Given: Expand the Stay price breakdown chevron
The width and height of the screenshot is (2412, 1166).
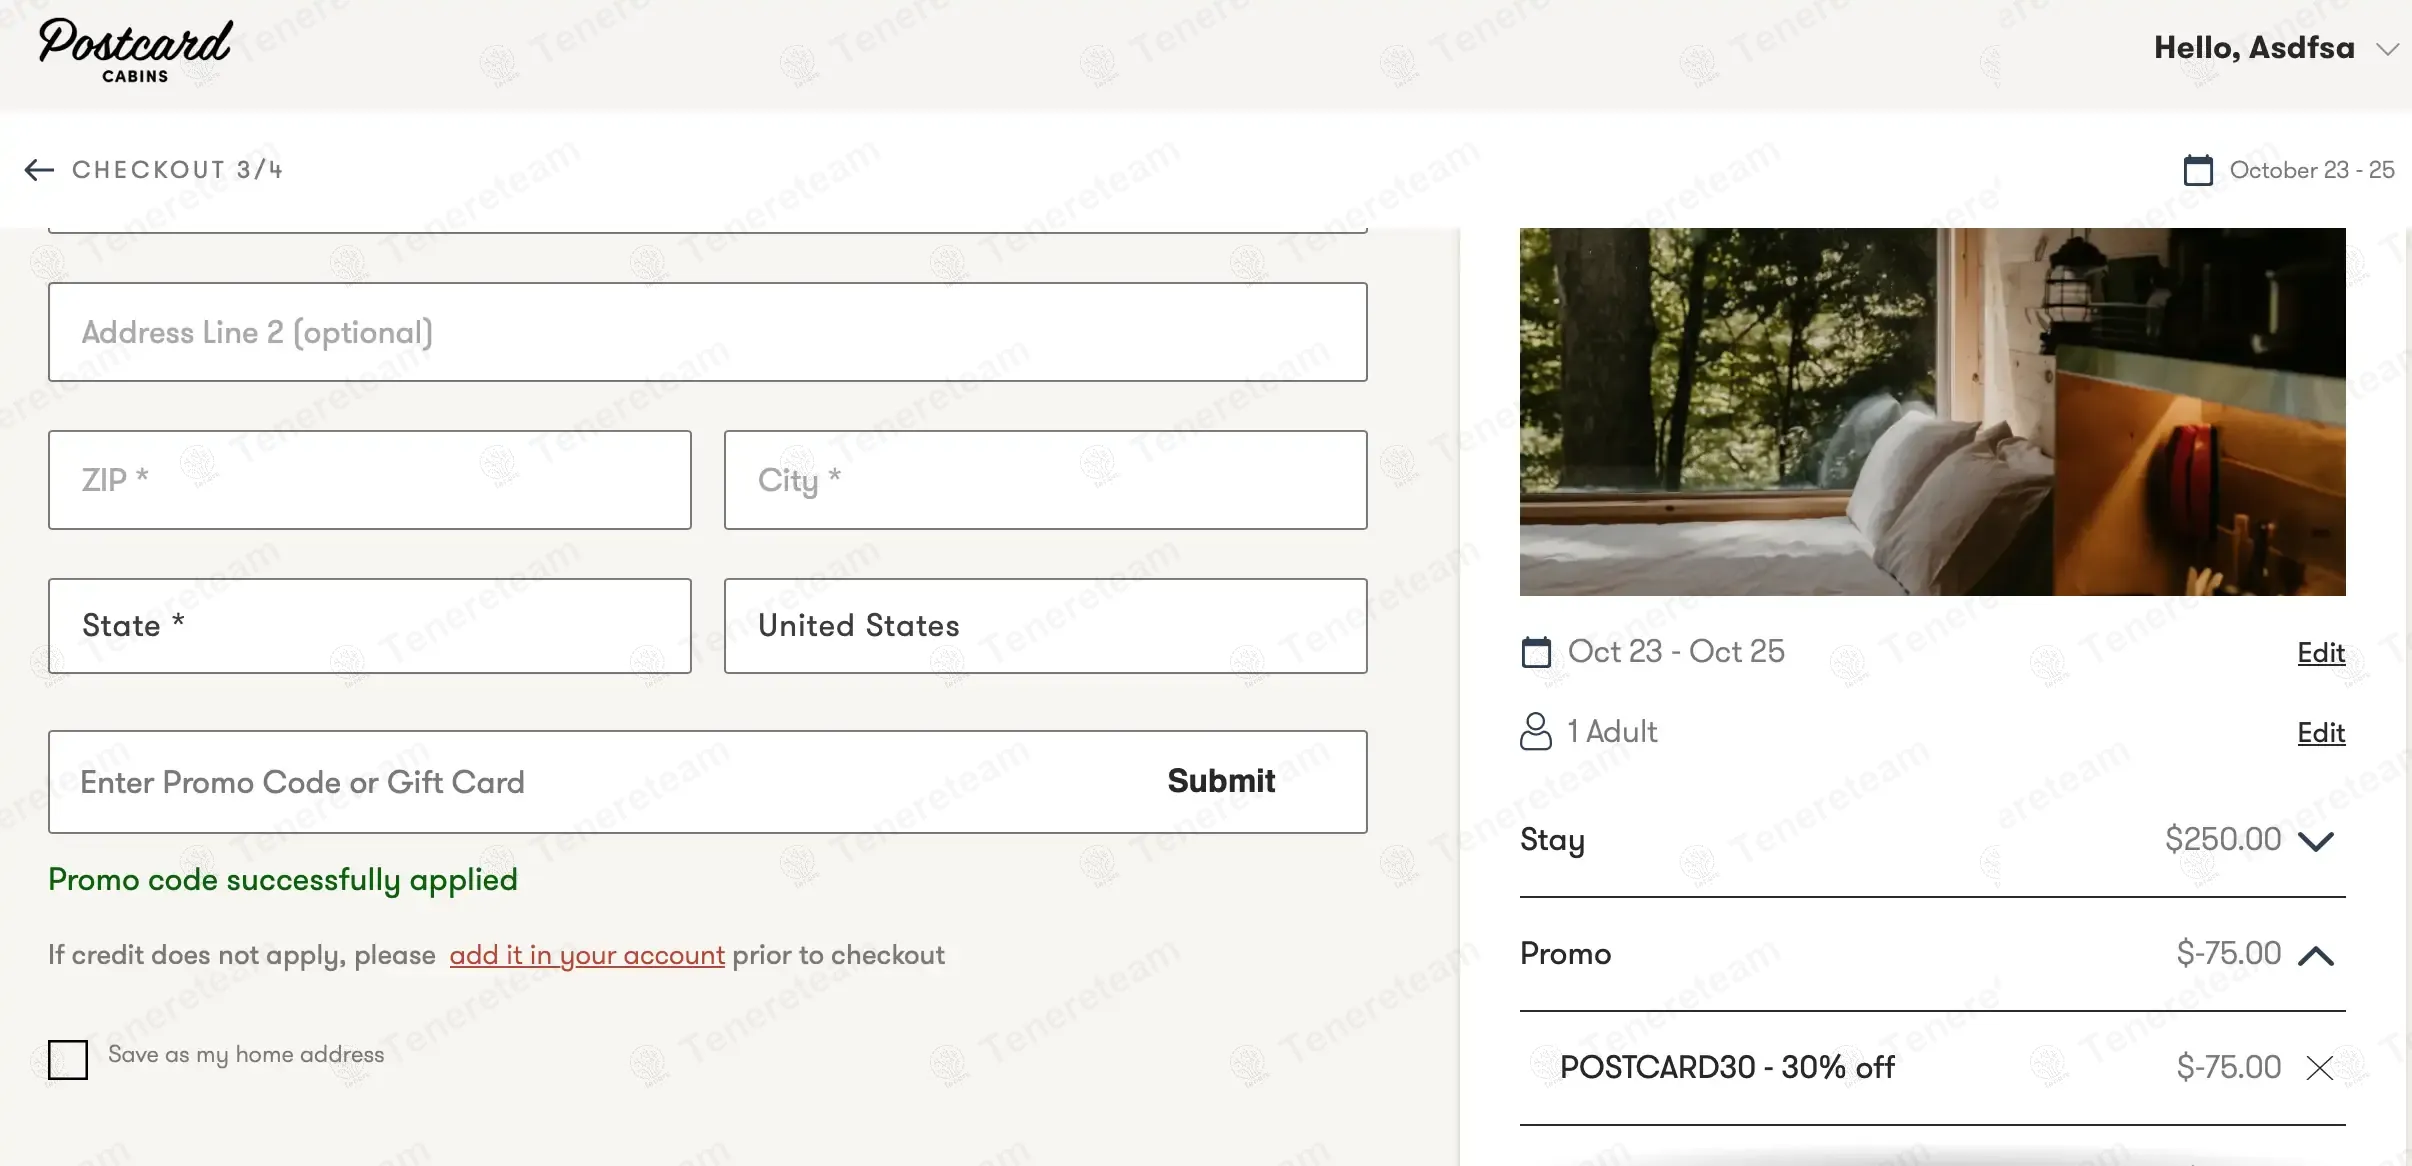Looking at the screenshot, I should click(x=2315, y=840).
